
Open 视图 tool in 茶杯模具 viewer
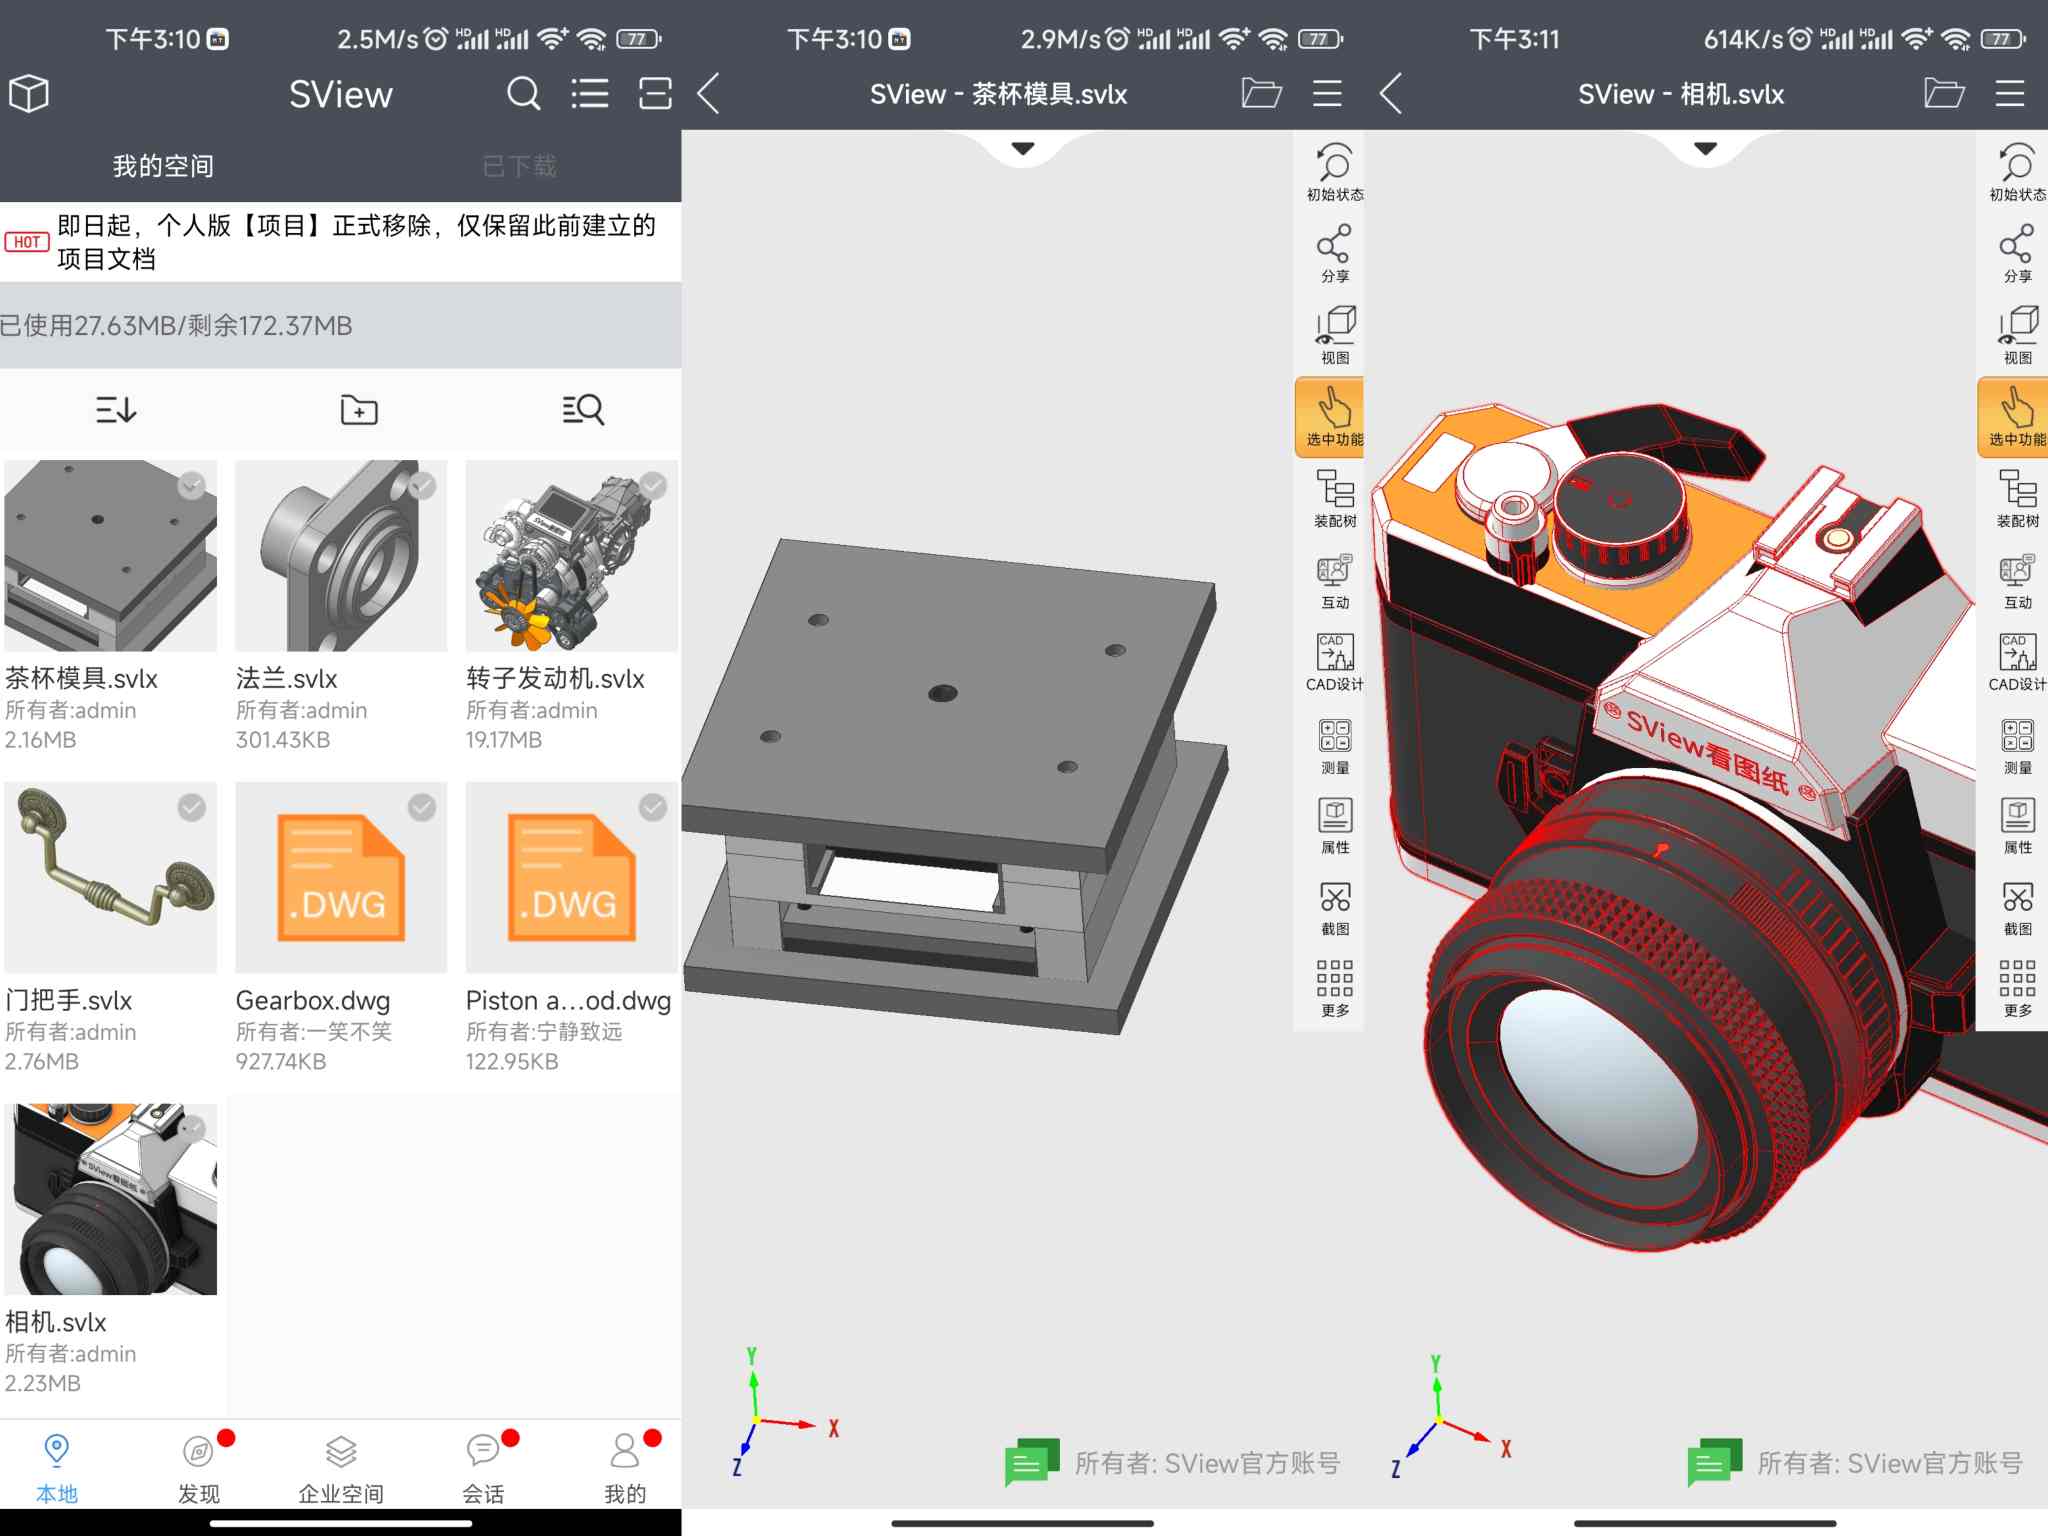tap(1334, 336)
